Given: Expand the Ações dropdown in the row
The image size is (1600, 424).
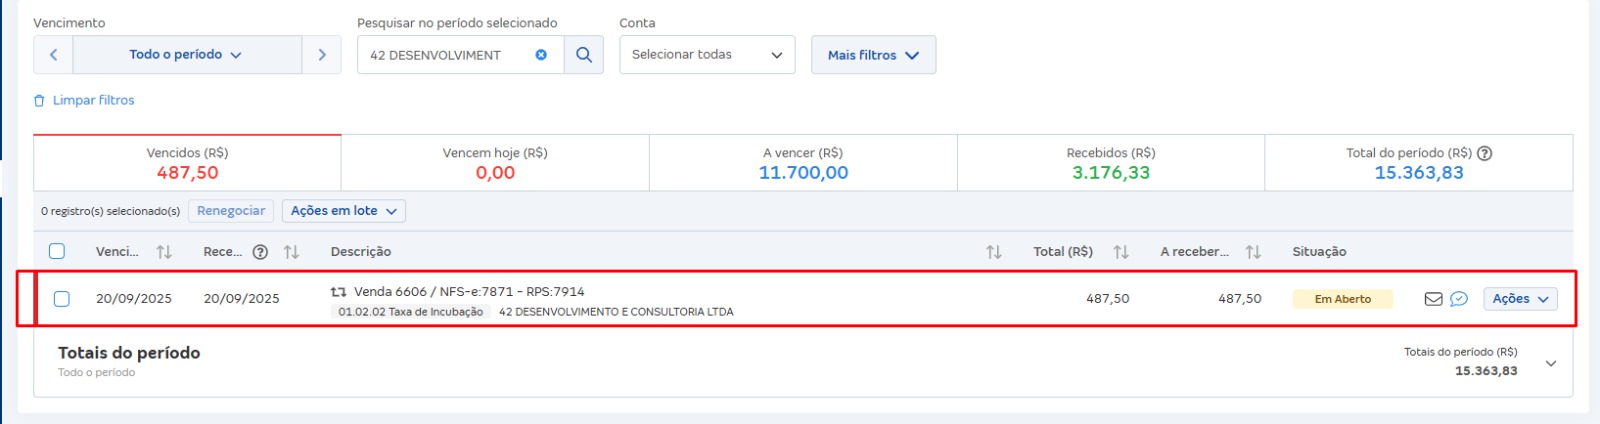Looking at the screenshot, I should point(1519,299).
